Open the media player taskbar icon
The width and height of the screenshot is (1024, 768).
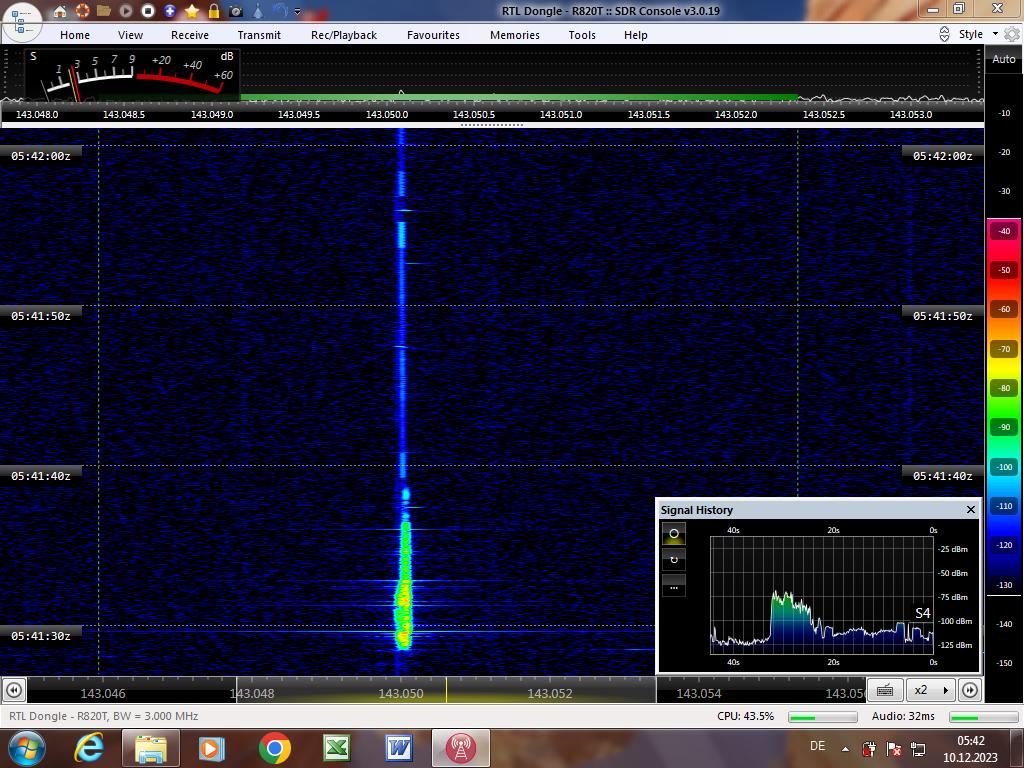coord(211,748)
